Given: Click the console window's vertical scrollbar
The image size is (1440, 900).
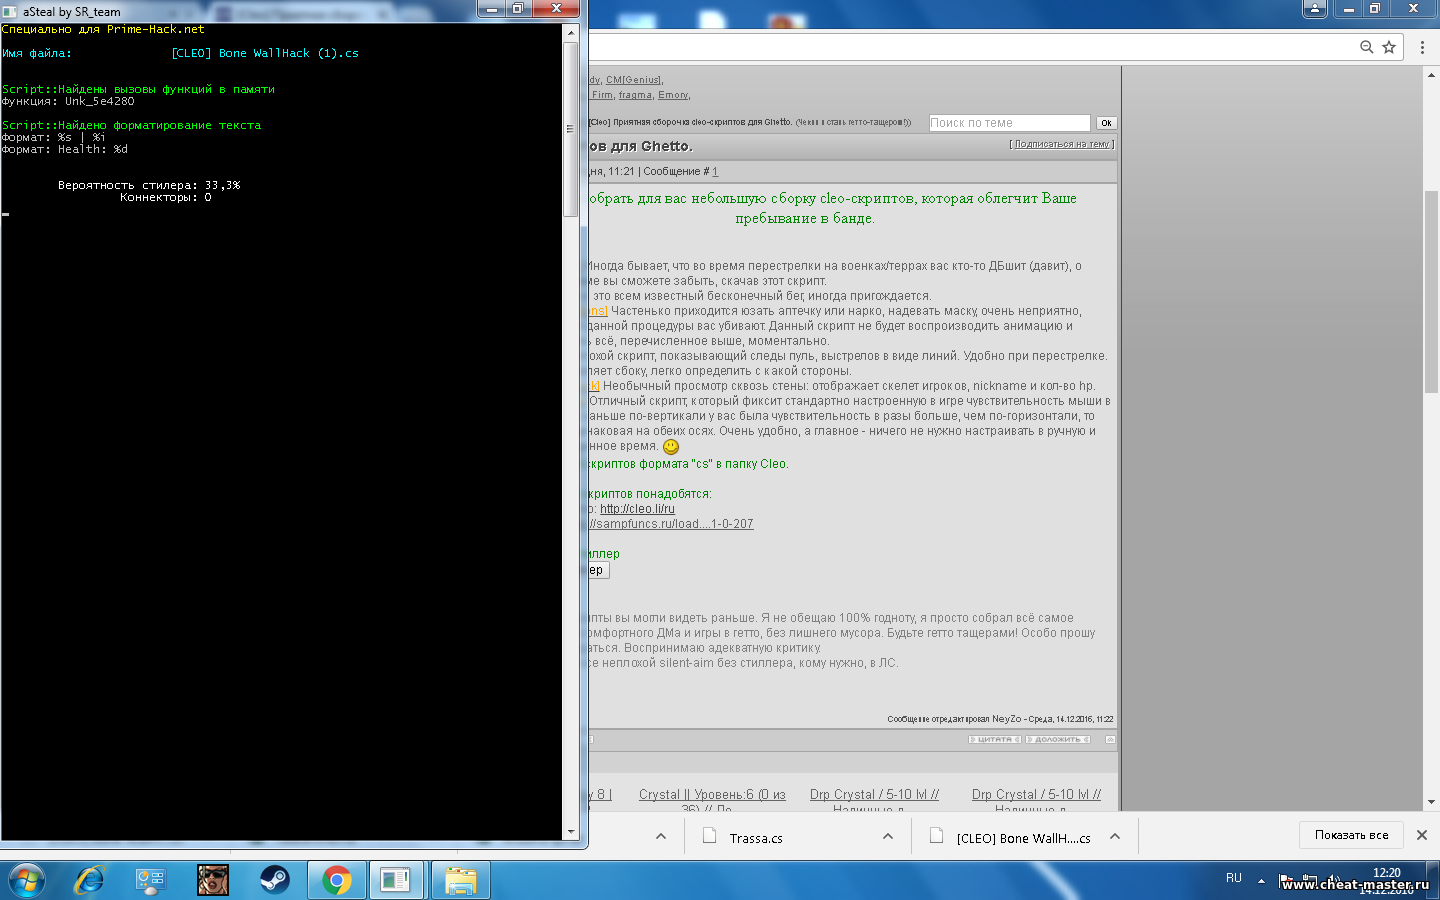Looking at the screenshot, I should pos(571,130).
